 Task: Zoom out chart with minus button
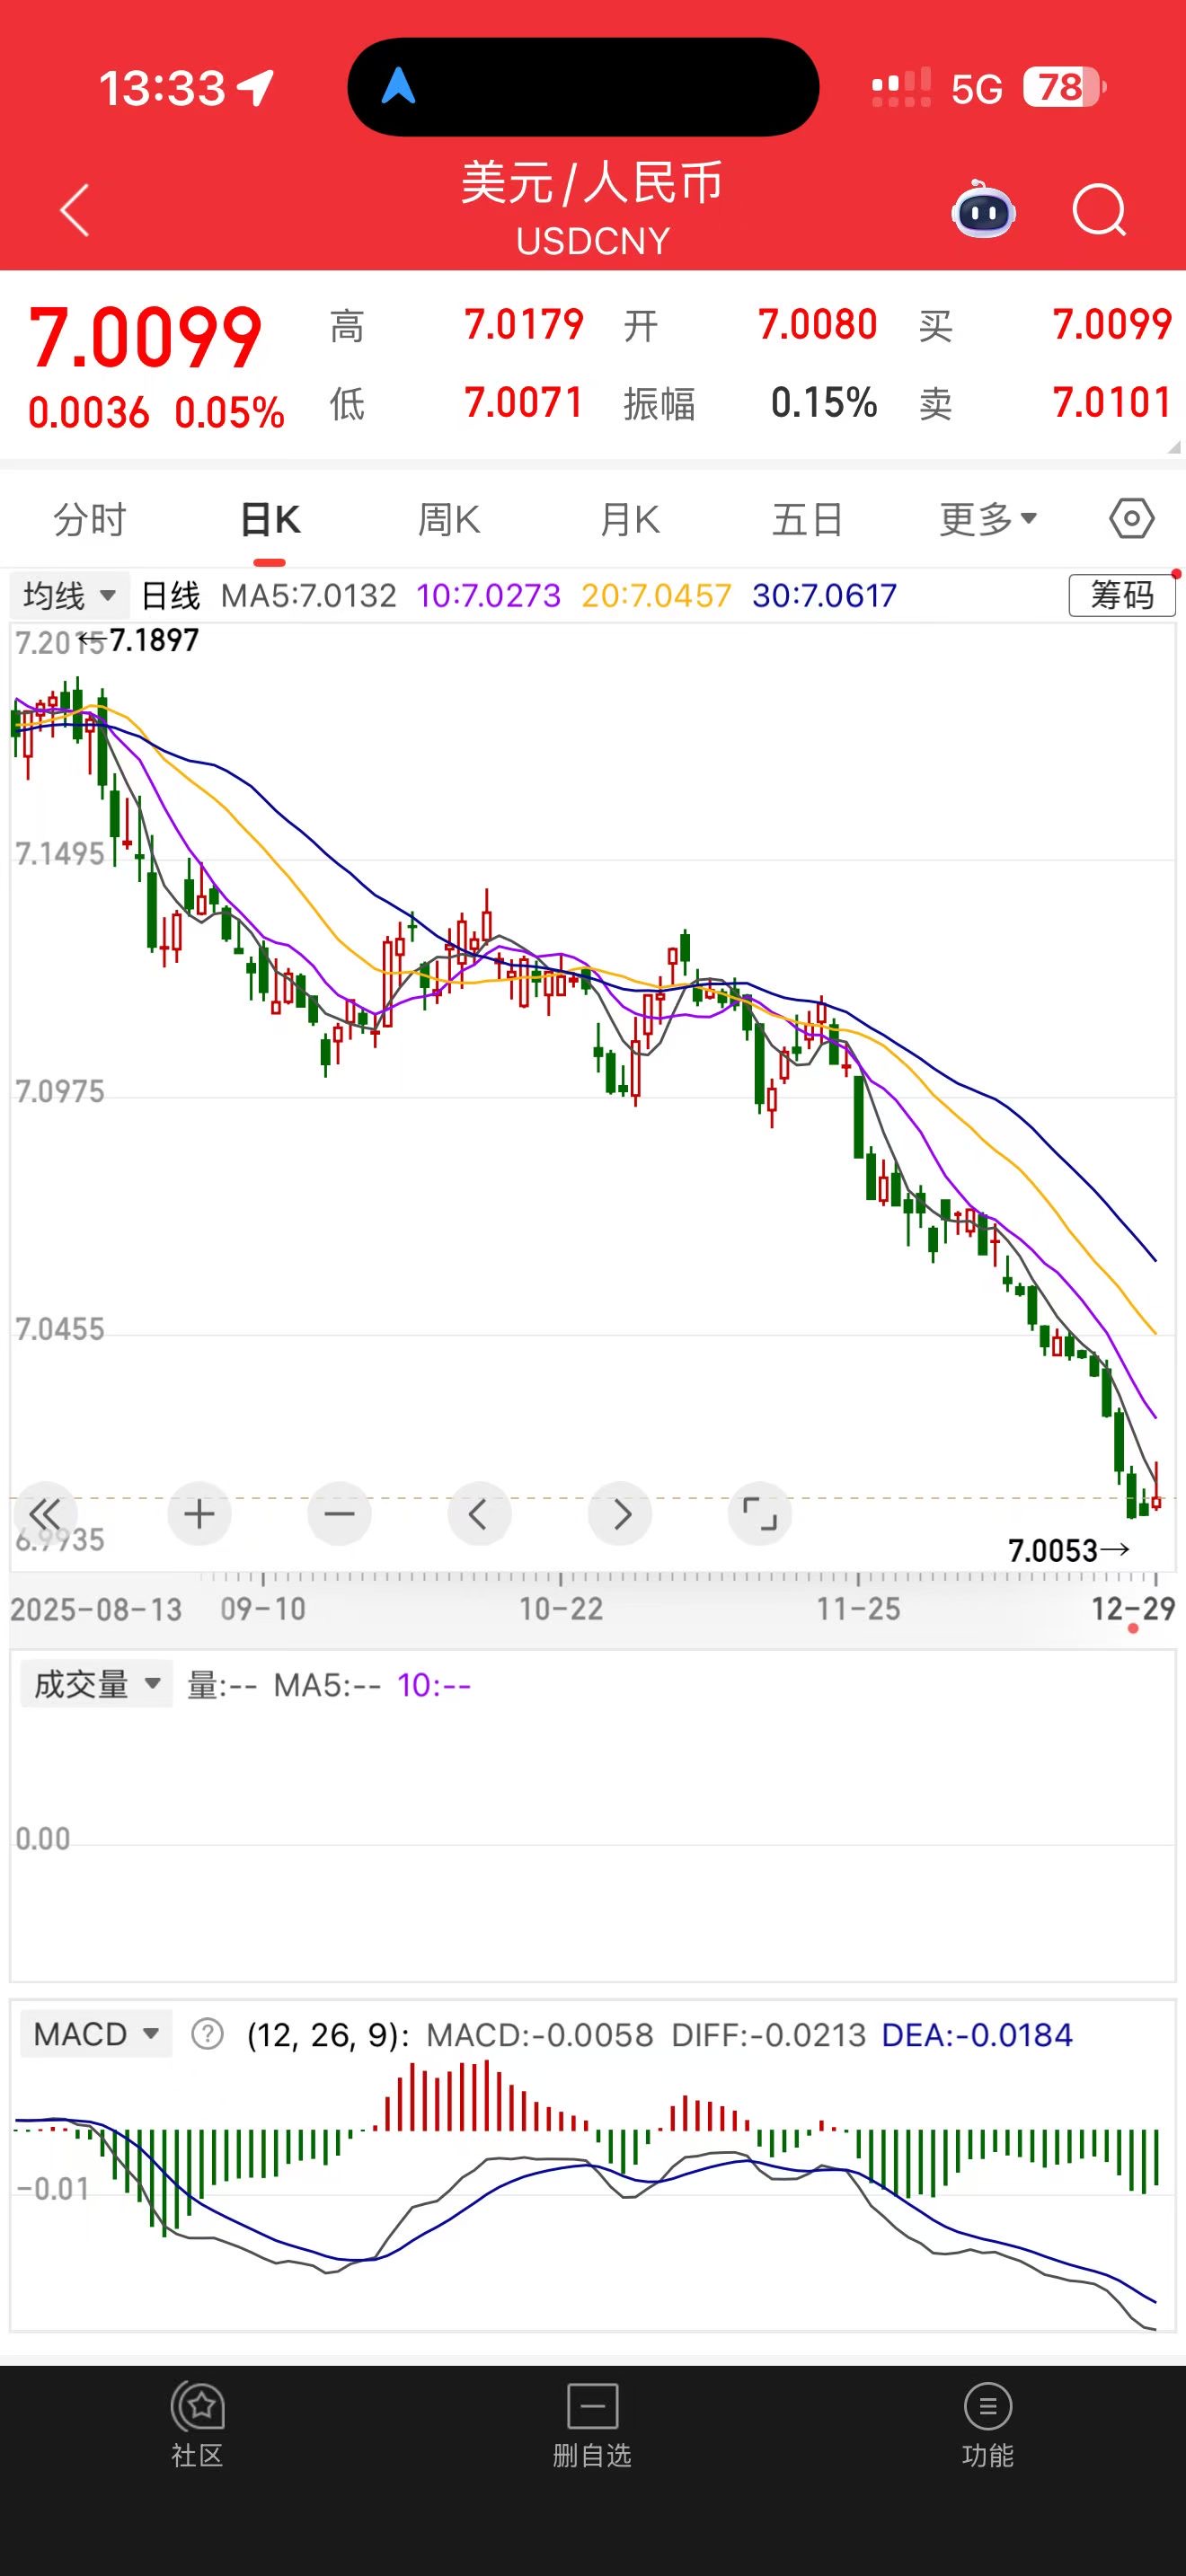339,1514
